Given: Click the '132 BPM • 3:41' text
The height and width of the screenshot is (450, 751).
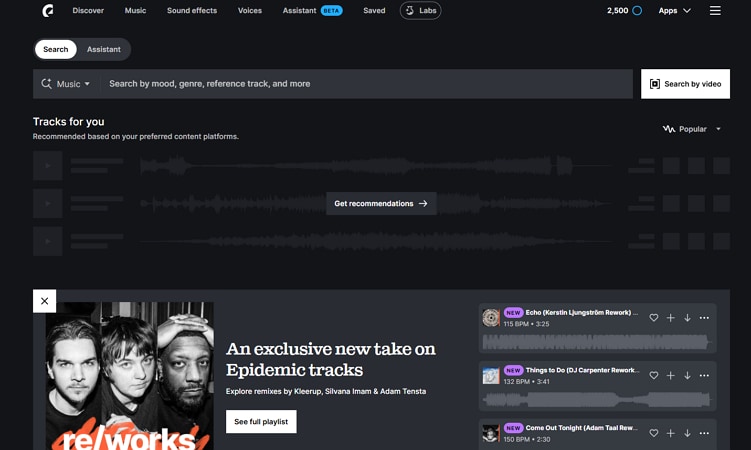Looking at the screenshot, I should [526, 382].
